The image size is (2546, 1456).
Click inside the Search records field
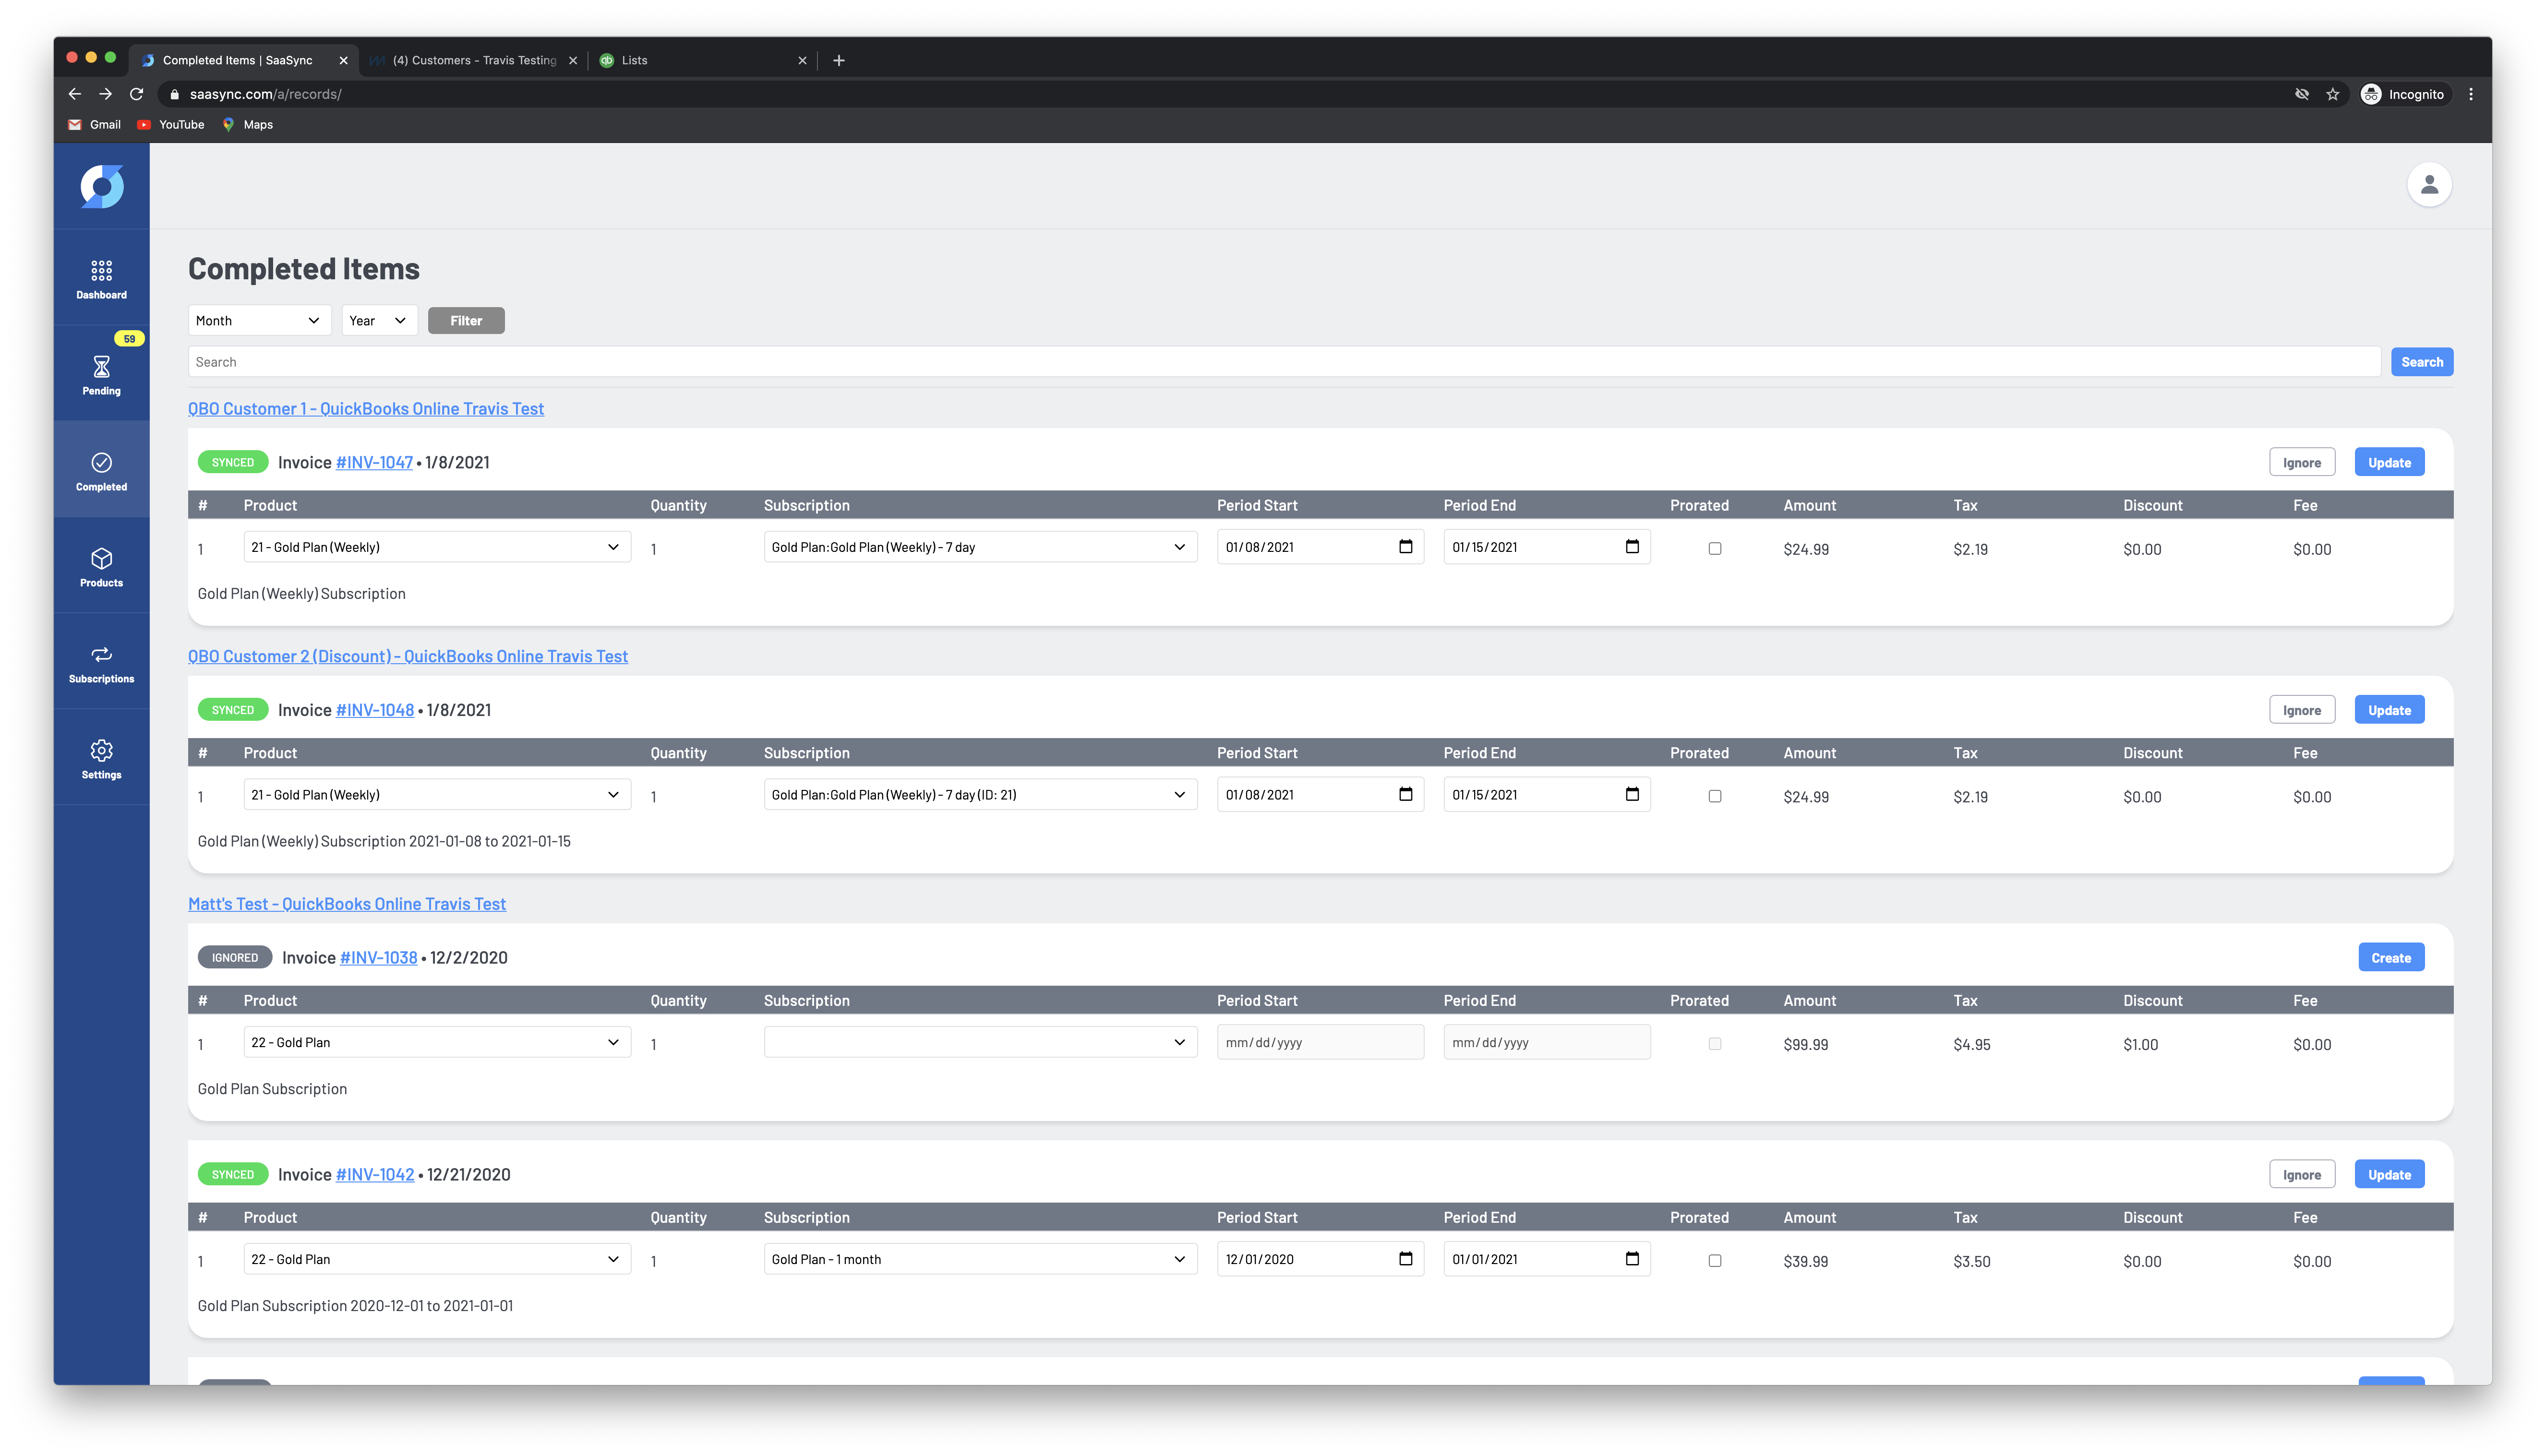[1000, 361]
